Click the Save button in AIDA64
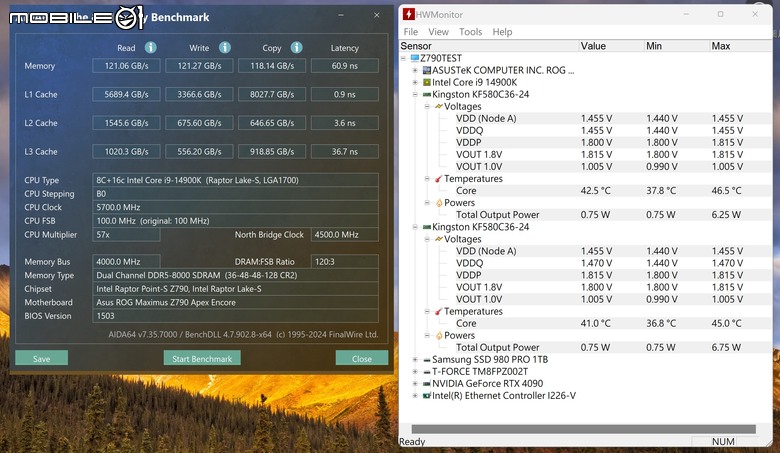The width and height of the screenshot is (780, 453). (41, 358)
